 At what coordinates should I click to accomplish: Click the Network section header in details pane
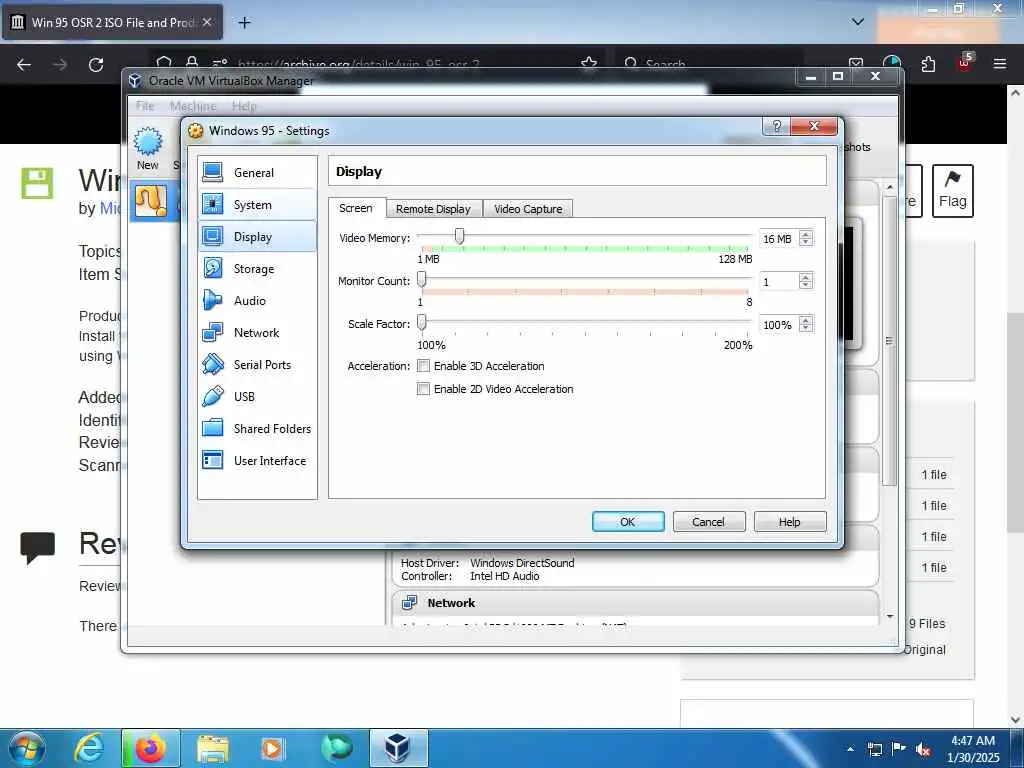click(x=635, y=603)
